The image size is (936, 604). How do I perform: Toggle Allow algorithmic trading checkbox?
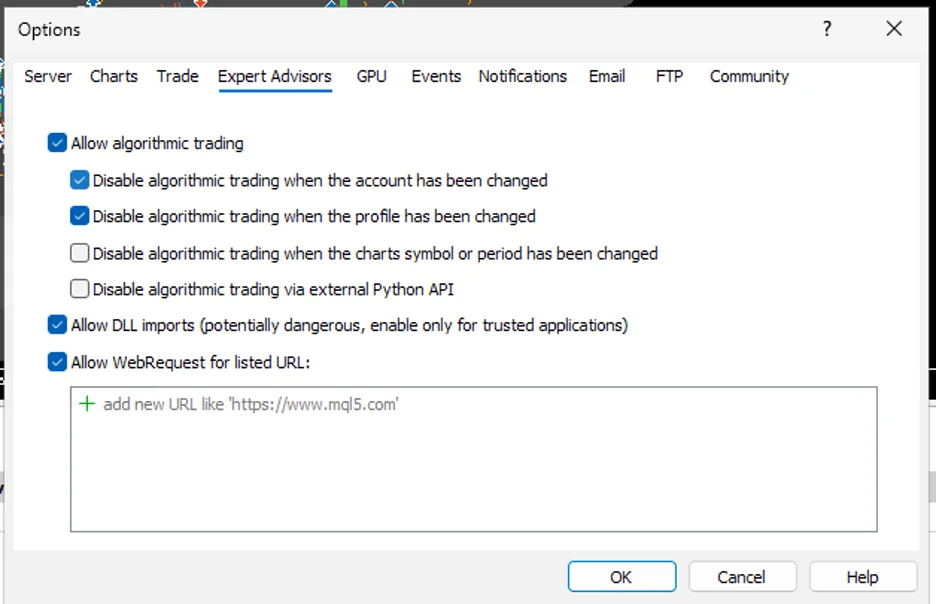(57, 143)
